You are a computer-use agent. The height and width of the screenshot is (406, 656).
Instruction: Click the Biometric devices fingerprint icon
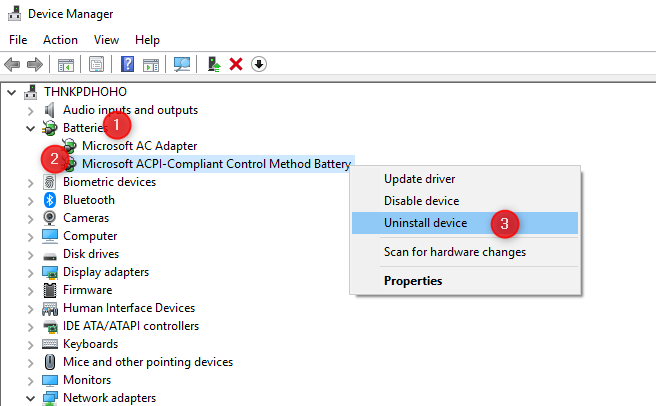coord(49,182)
